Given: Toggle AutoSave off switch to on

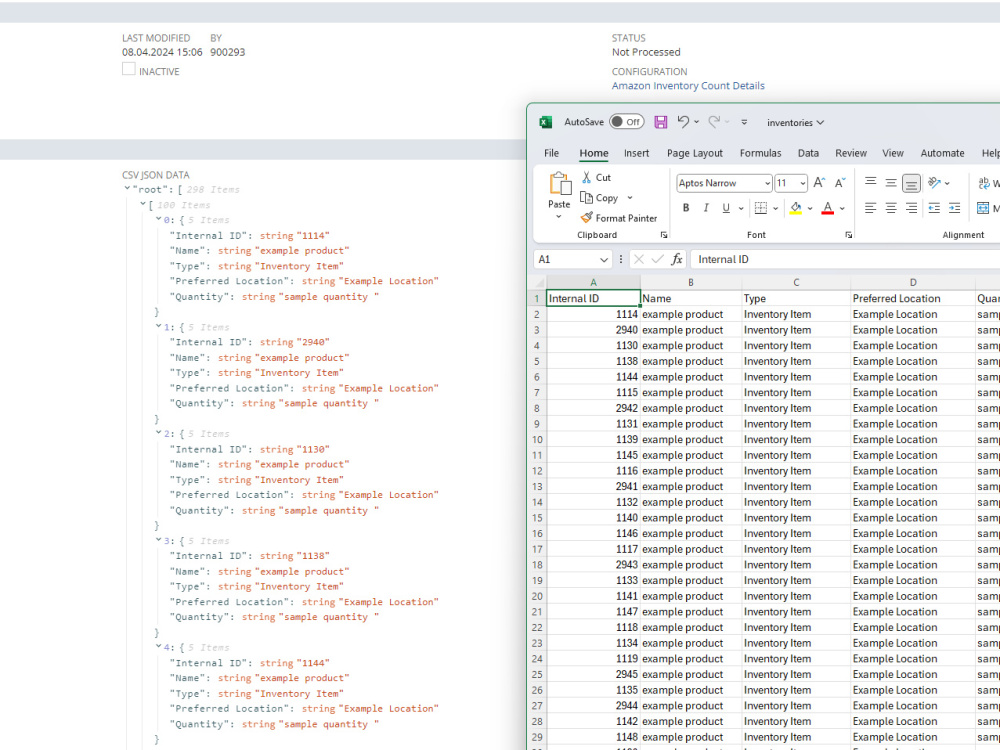Looking at the screenshot, I should [x=627, y=121].
